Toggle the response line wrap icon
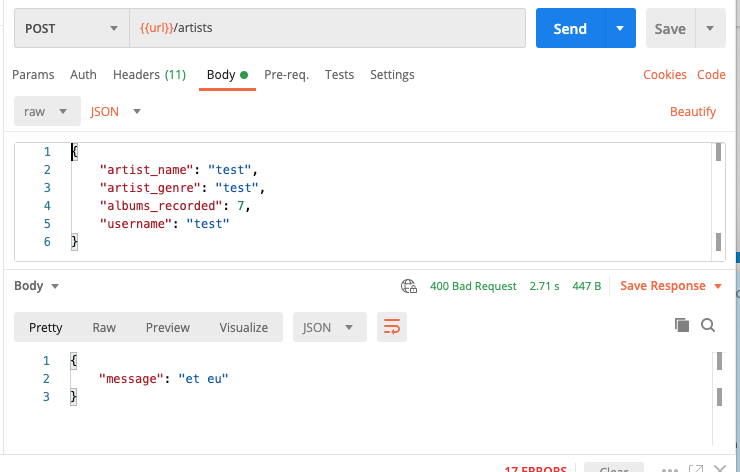Image resolution: width=740 pixels, height=472 pixels. pos(392,327)
